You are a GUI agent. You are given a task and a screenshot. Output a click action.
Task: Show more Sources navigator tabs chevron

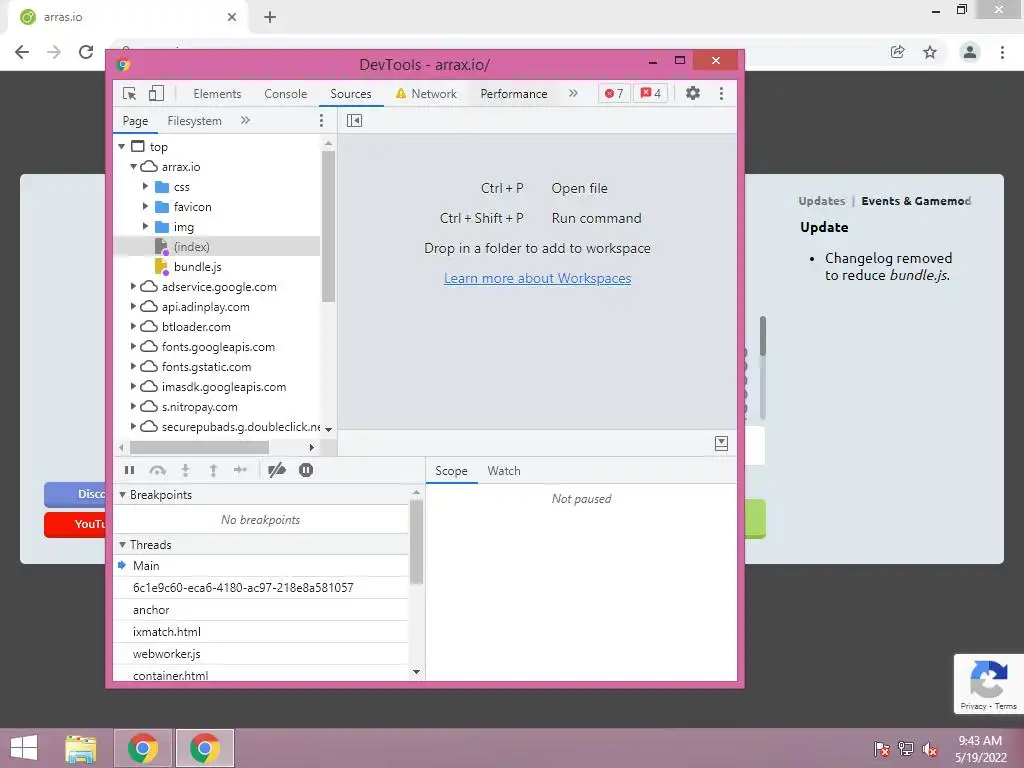(x=246, y=120)
